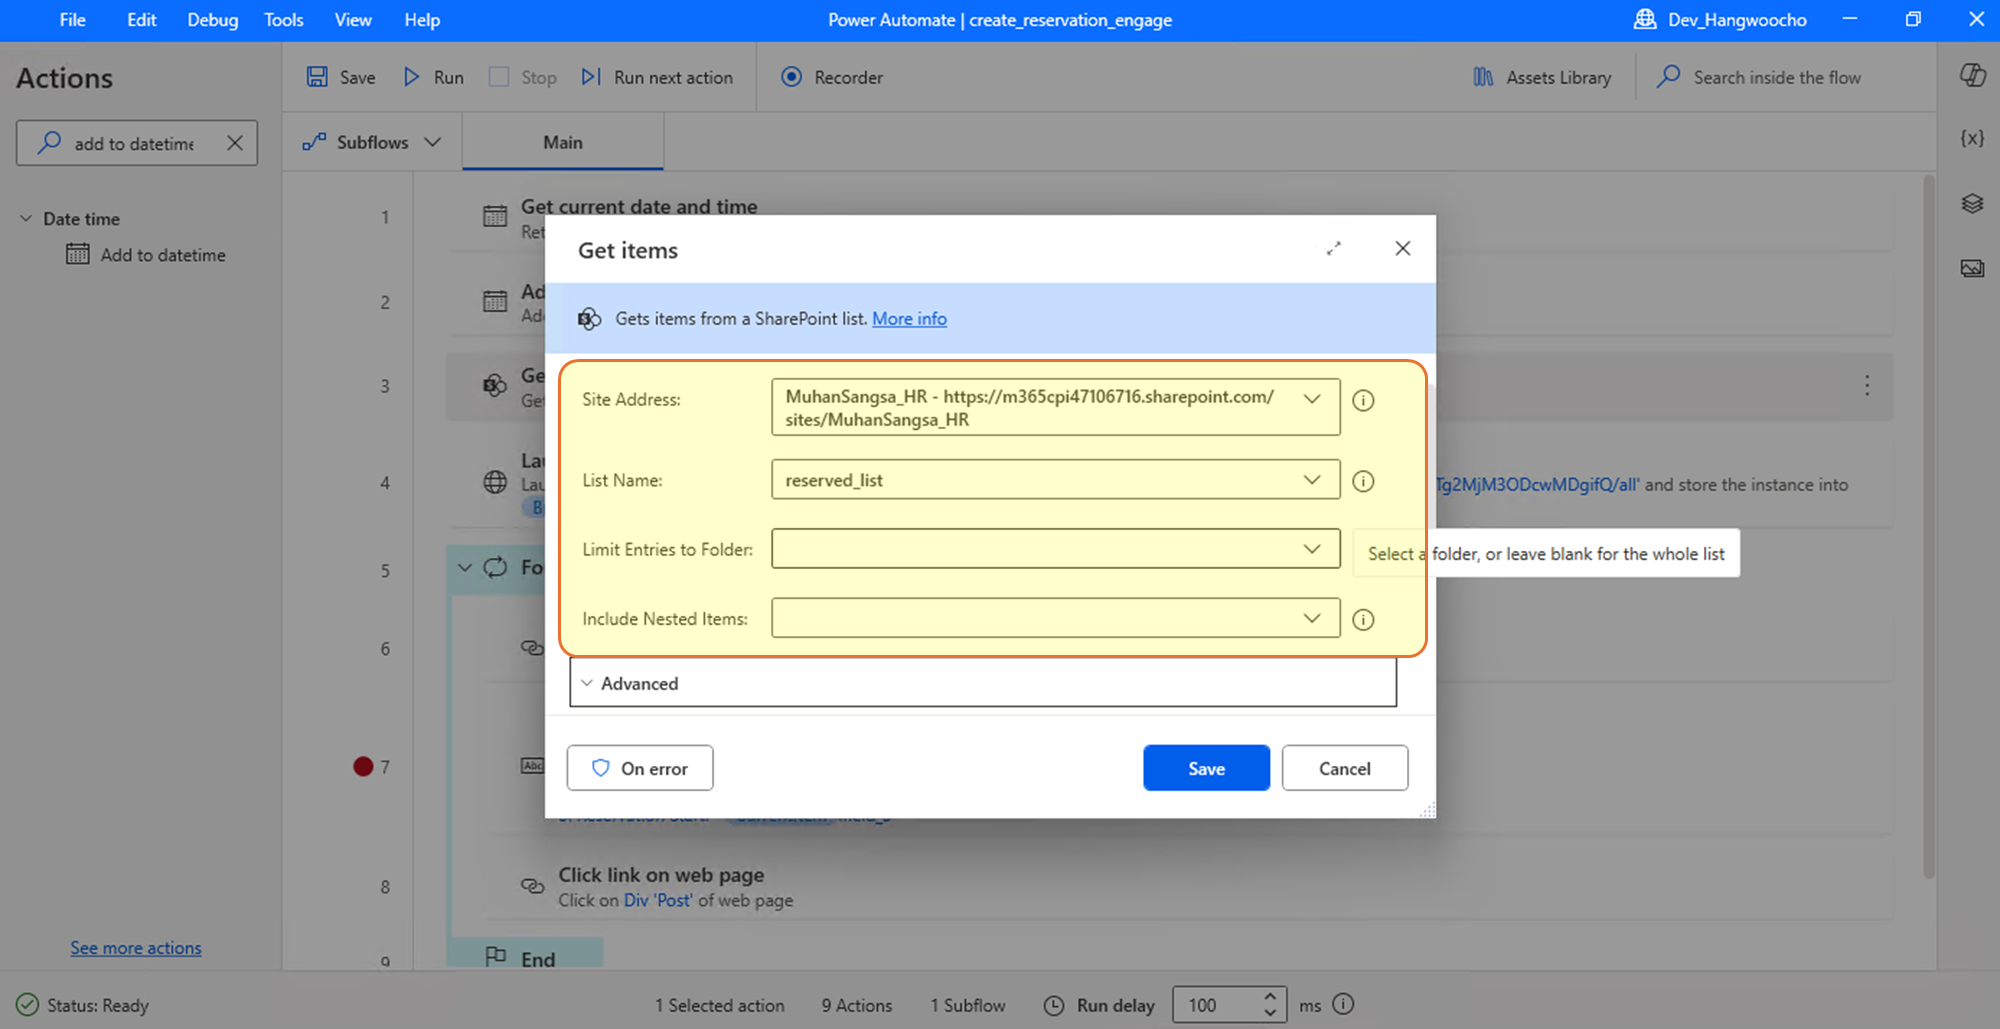Select Get current date and time action
The image size is (2000, 1029).
point(639,207)
